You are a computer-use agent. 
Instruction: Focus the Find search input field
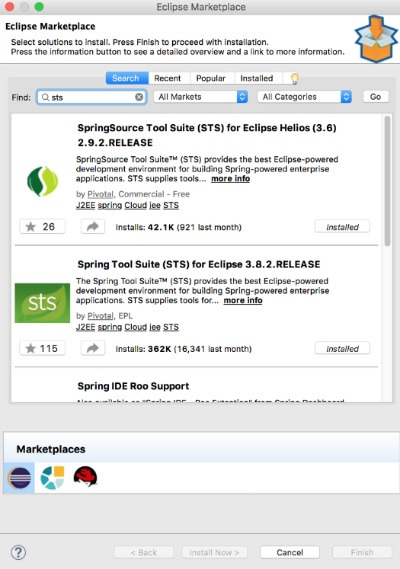click(x=91, y=97)
